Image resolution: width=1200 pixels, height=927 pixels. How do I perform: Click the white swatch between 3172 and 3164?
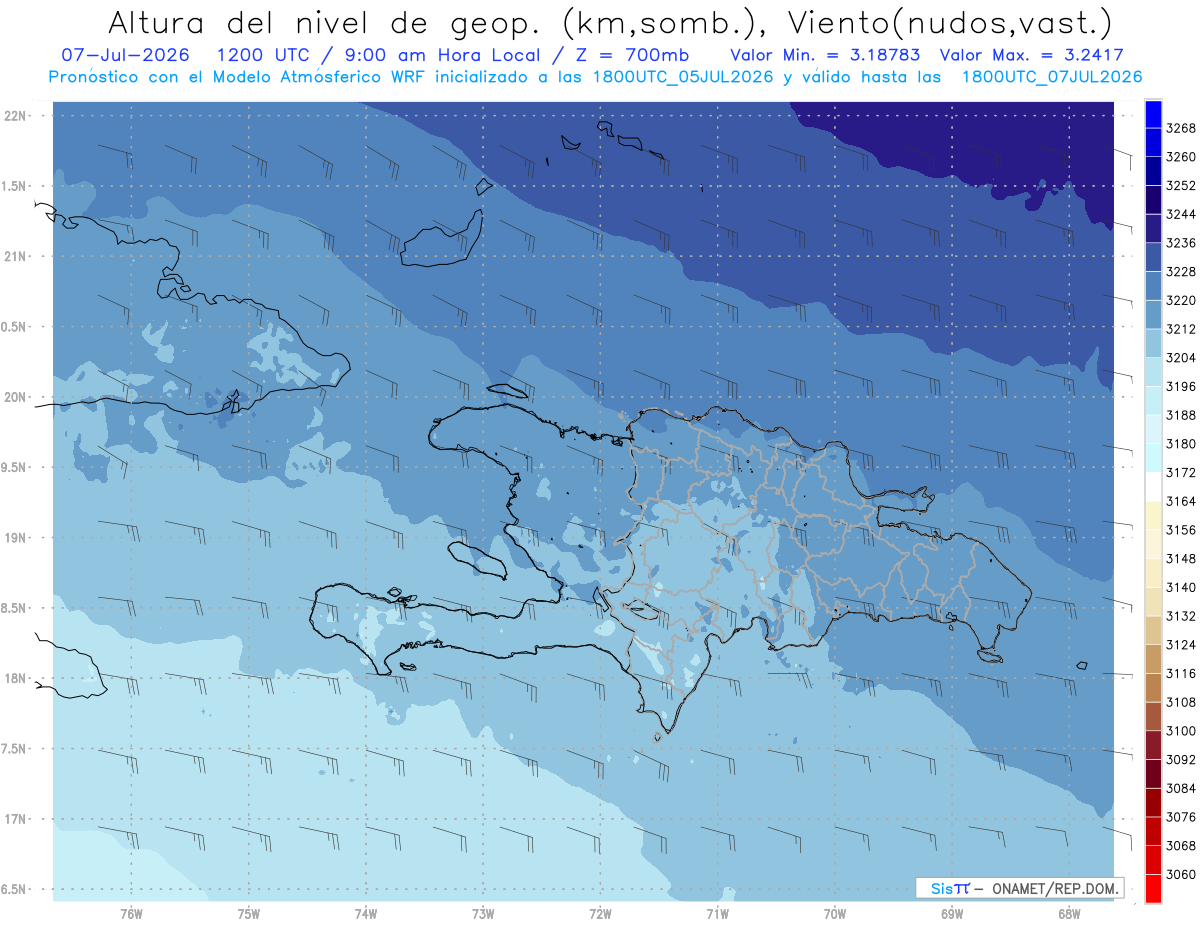(x=1153, y=487)
